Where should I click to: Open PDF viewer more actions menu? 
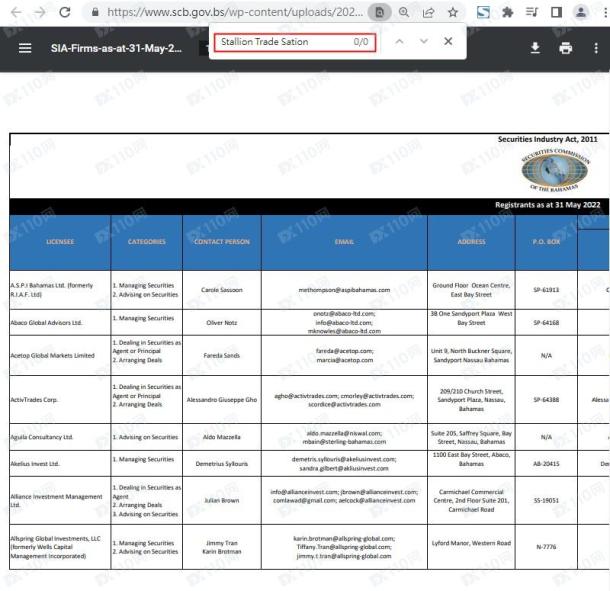[596, 48]
